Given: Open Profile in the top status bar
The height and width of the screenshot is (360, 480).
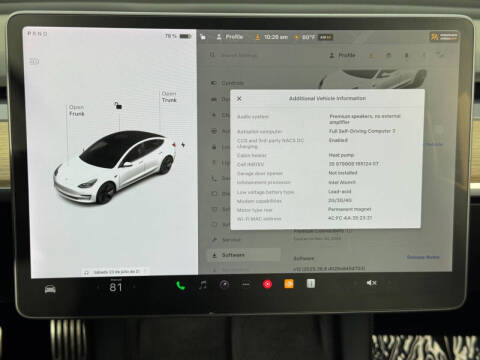Looking at the screenshot, I should pos(230,37).
